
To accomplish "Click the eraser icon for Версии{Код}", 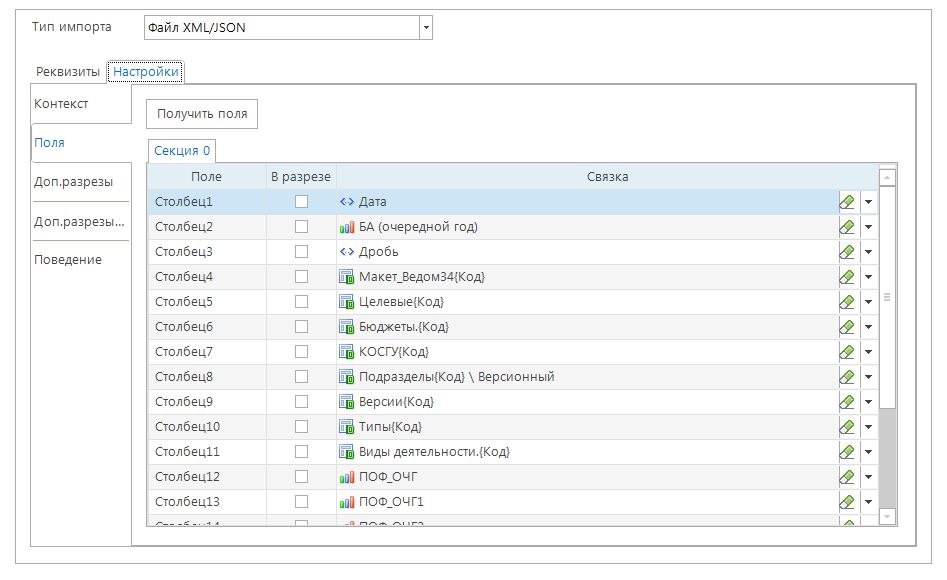I will coord(848,402).
